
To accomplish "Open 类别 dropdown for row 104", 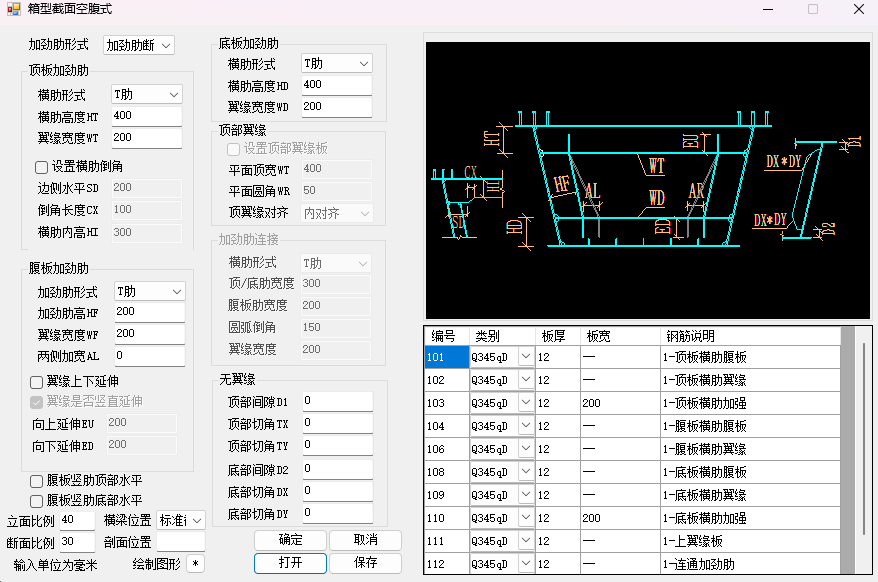I will (526, 425).
